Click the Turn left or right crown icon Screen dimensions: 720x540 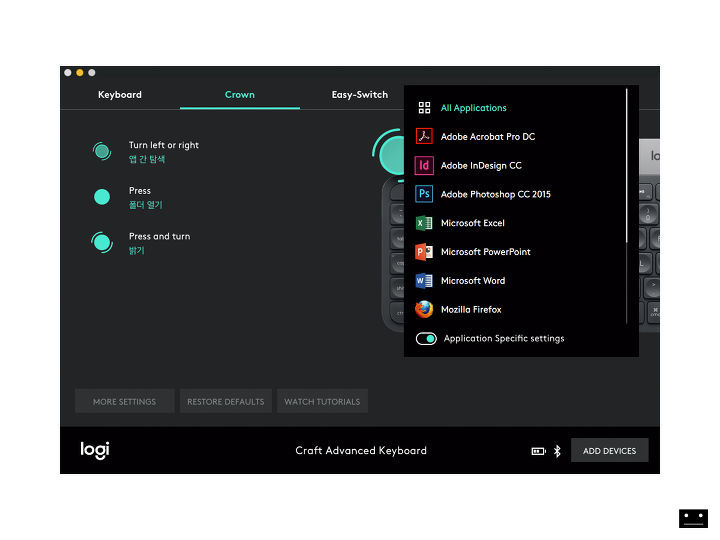pos(102,151)
